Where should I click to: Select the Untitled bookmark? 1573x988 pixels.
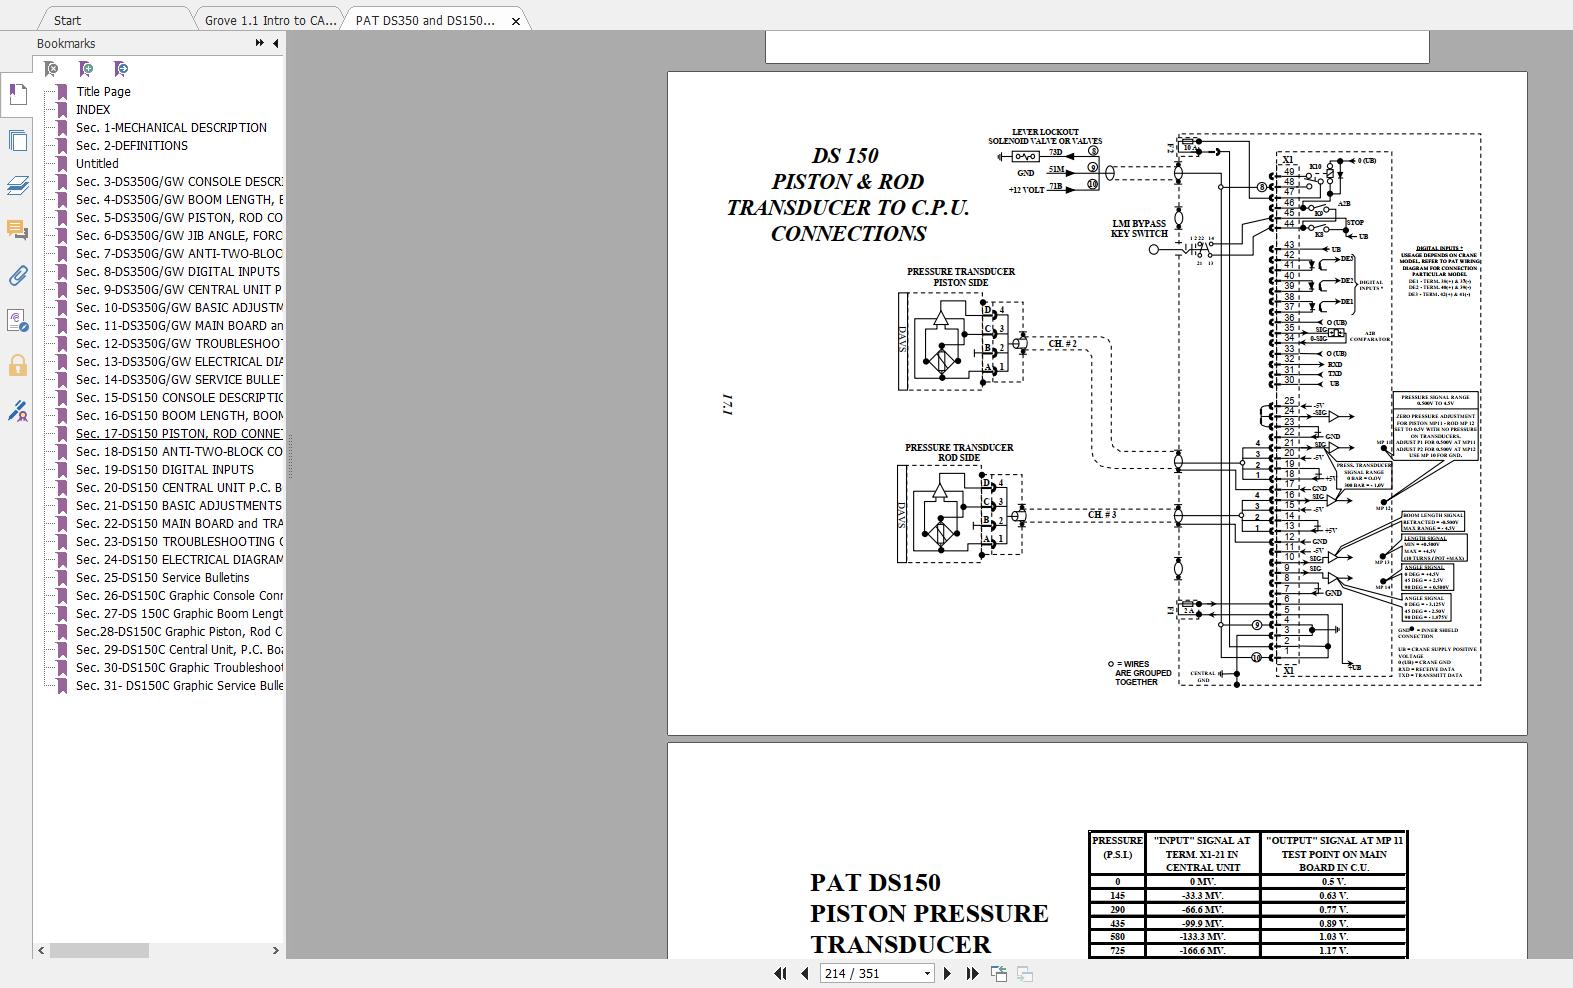[x=97, y=164]
